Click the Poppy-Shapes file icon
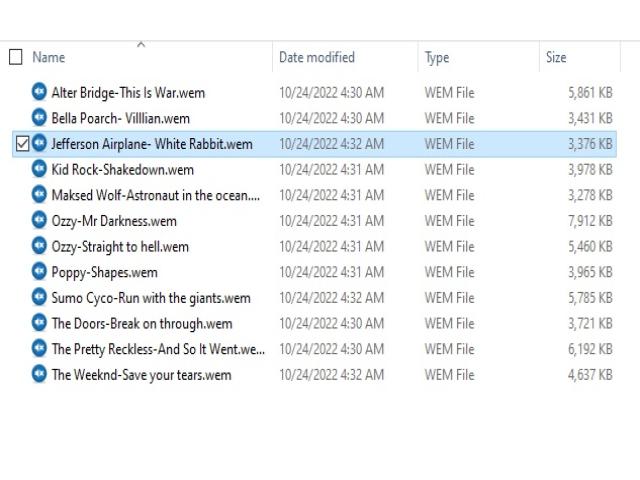 (x=39, y=272)
